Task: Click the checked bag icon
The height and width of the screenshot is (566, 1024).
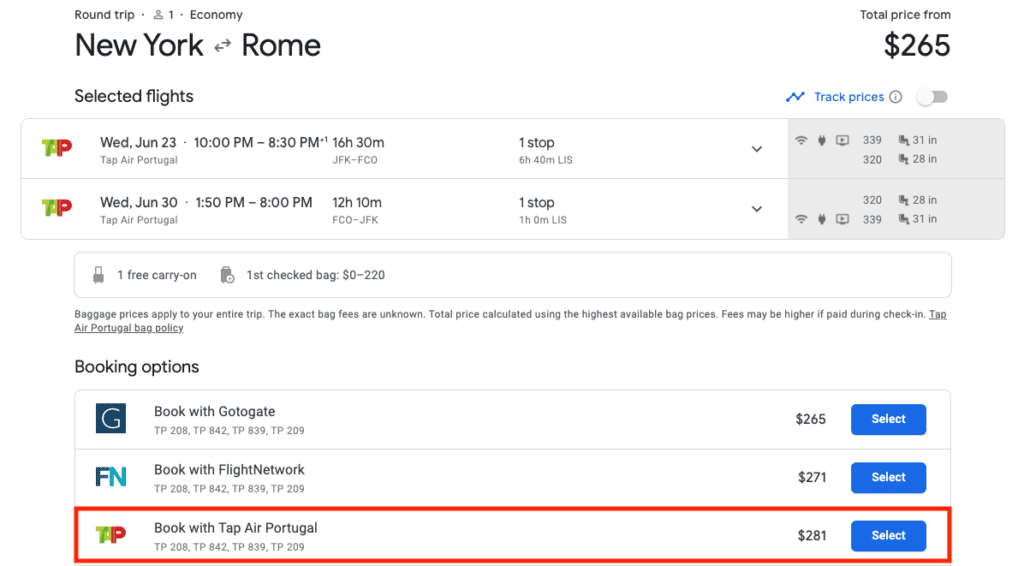Action: point(227,275)
